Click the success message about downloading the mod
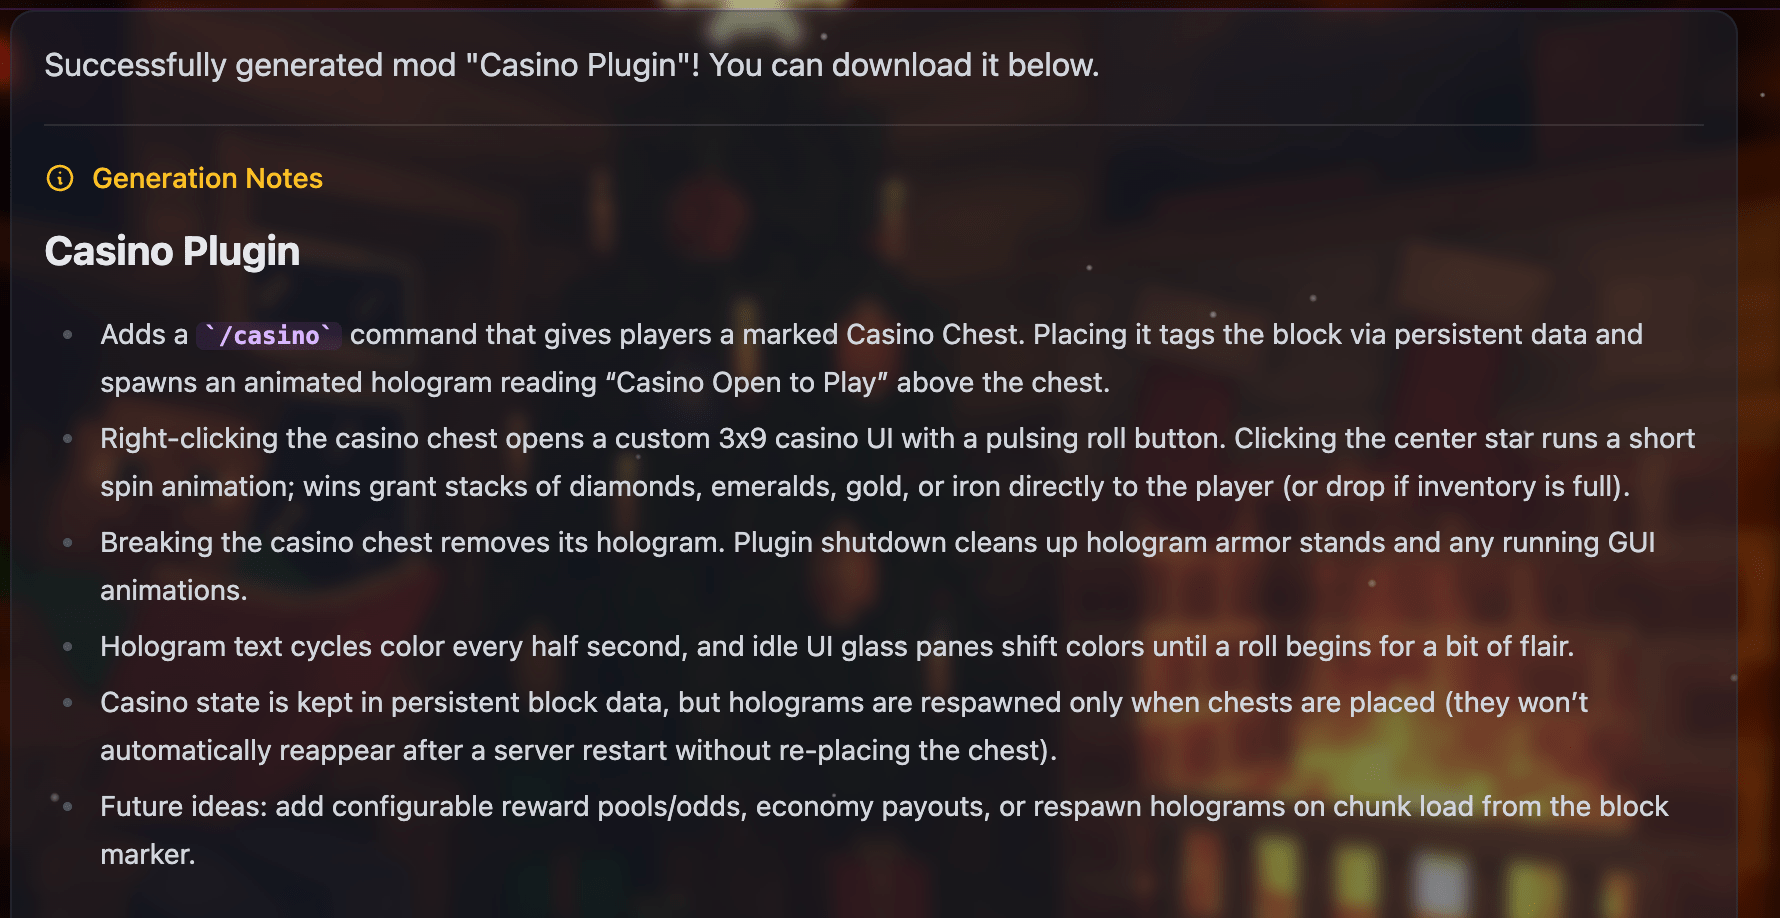 tap(571, 66)
